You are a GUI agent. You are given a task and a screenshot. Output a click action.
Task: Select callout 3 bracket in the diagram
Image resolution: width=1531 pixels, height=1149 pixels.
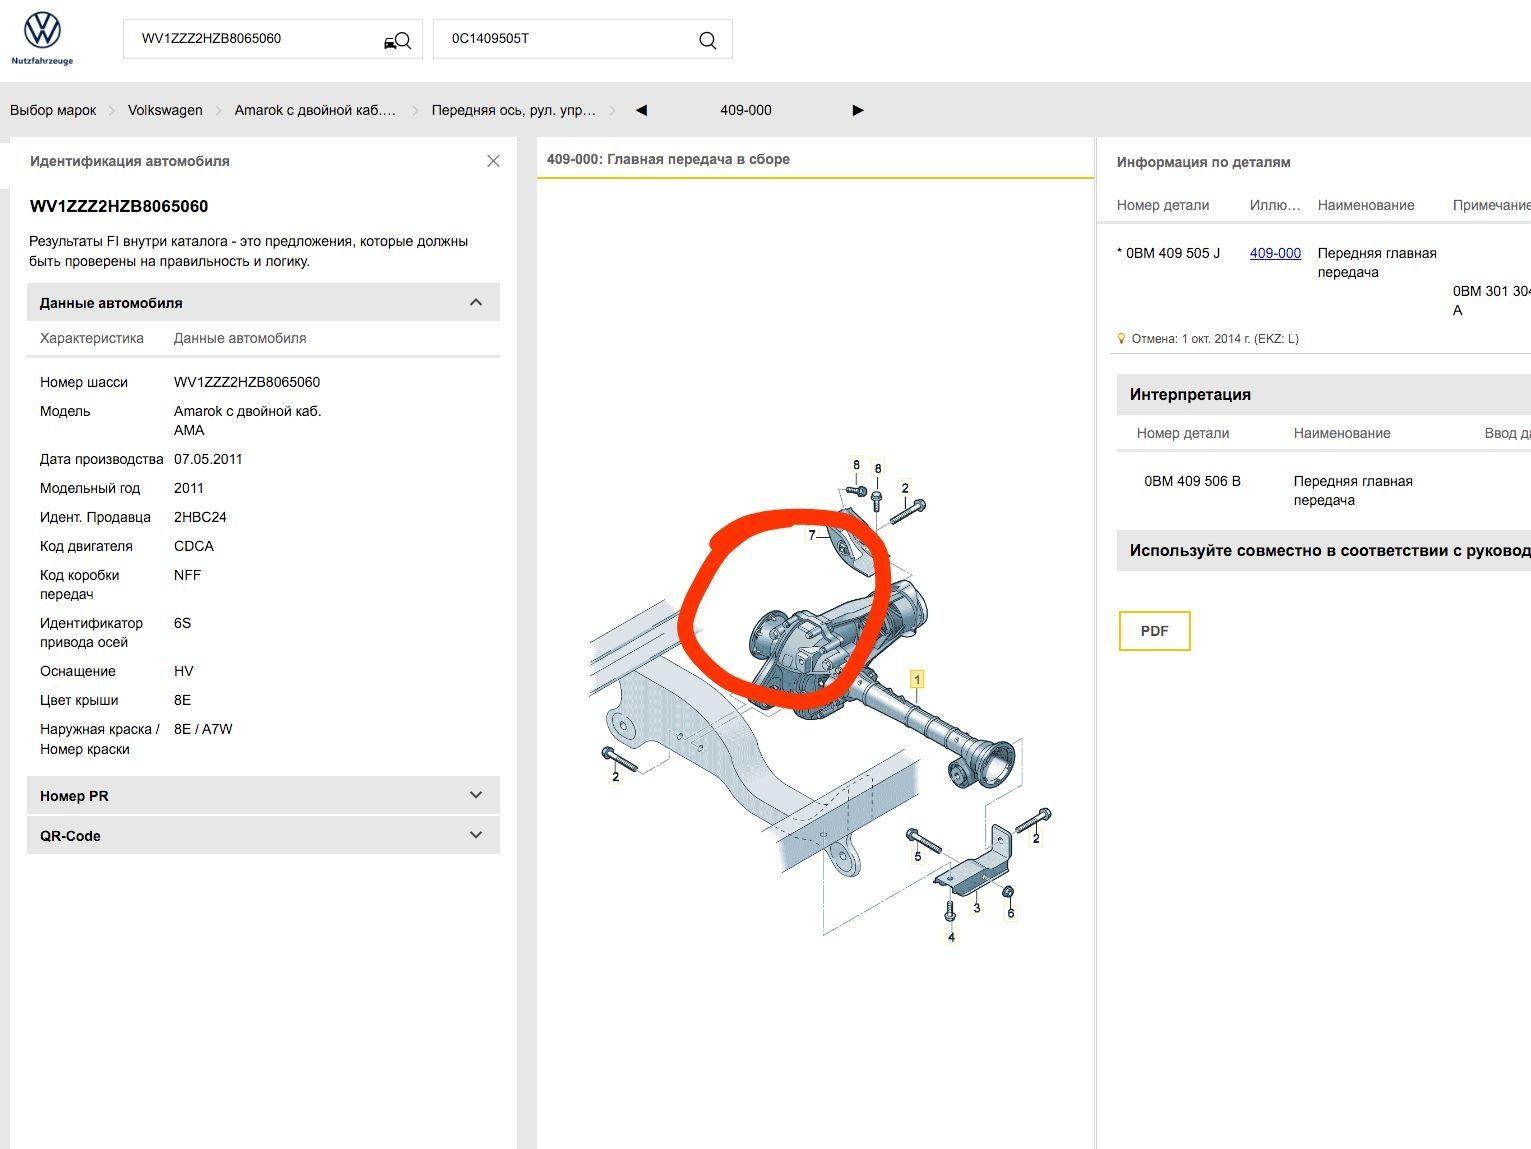pos(977,908)
